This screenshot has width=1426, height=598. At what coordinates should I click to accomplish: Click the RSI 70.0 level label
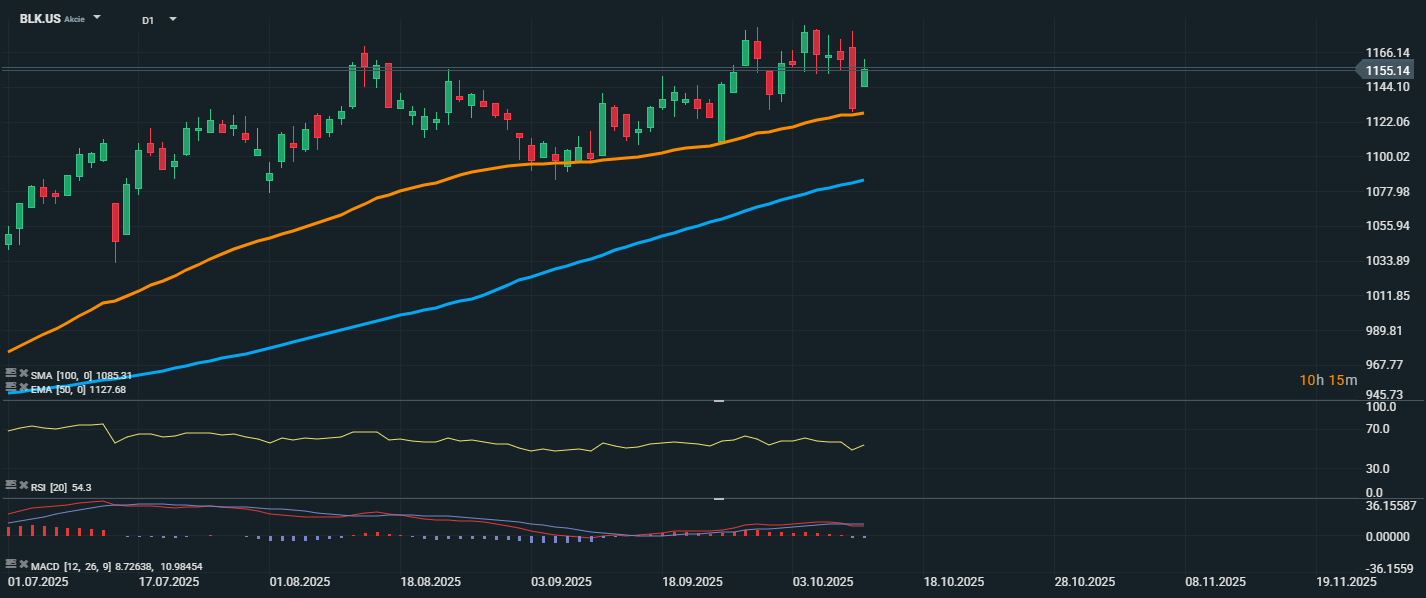pyautogui.click(x=1380, y=429)
